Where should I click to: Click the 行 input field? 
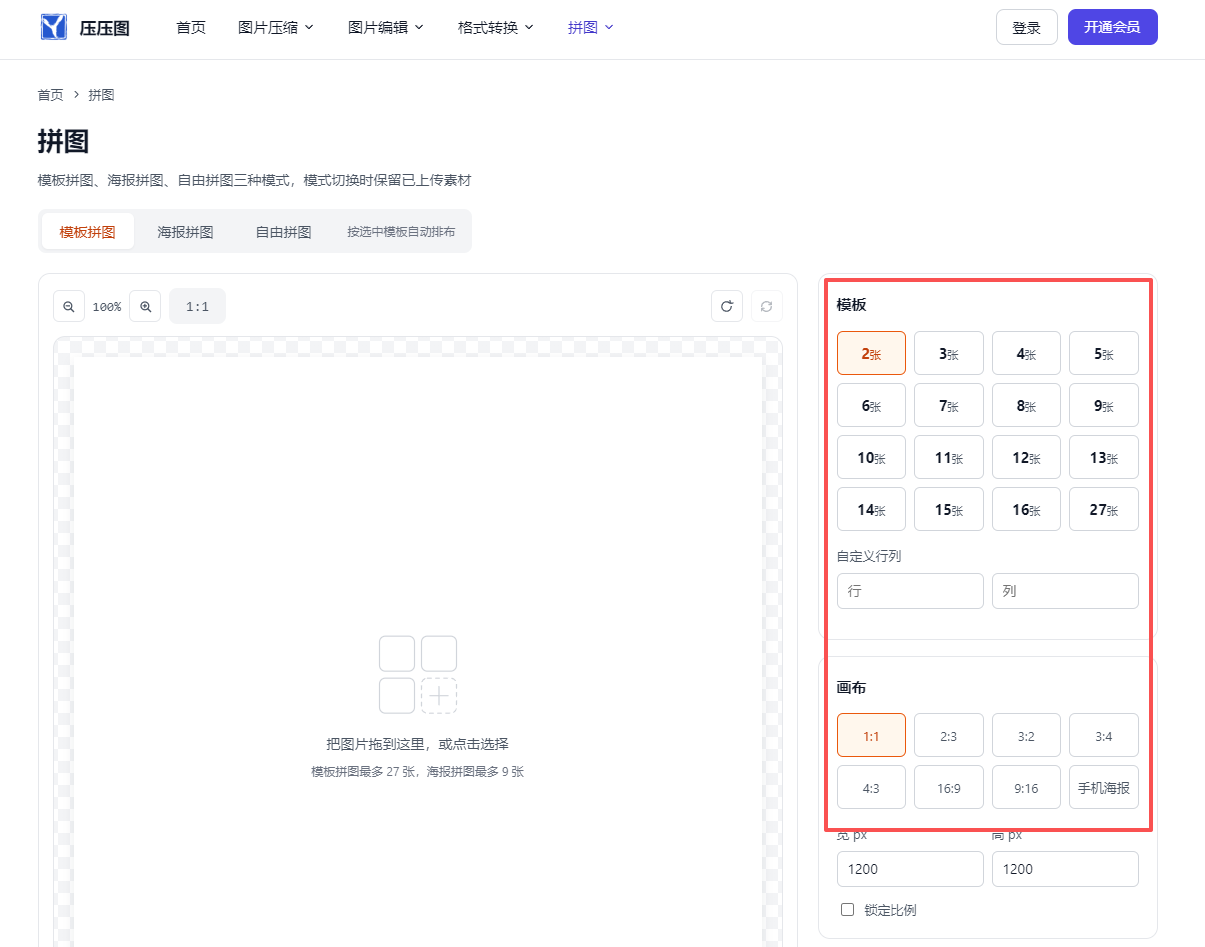tap(910, 591)
